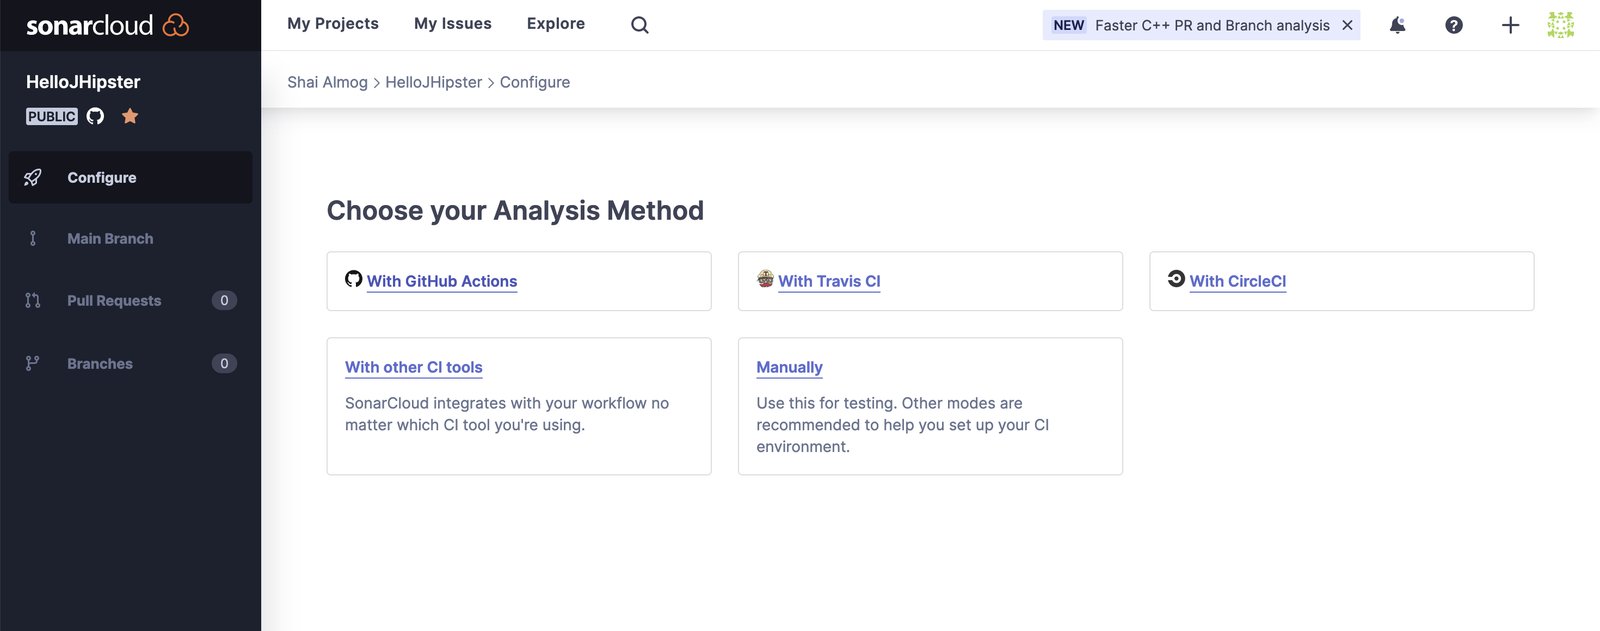Choose With GitHub Actions analysis method
The height and width of the screenshot is (631, 1600).
442,281
